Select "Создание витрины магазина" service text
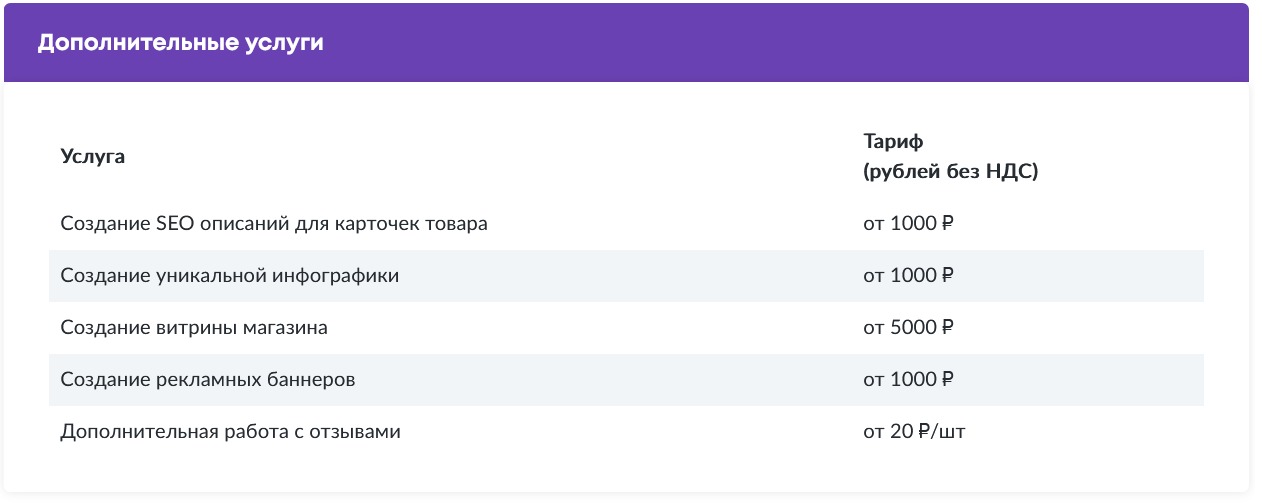The width and height of the screenshot is (1262, 503). [x=194, y=327]
